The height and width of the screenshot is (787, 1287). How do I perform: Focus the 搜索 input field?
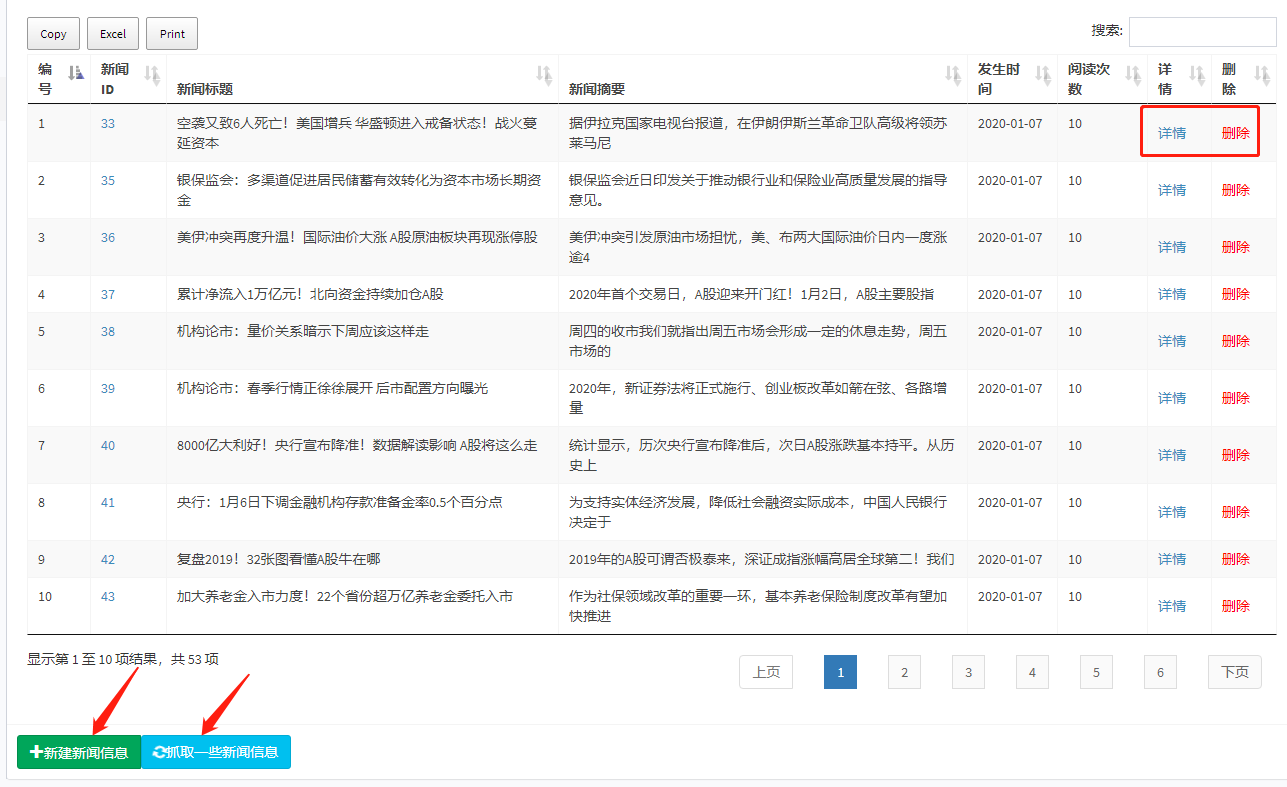pos(1202,31)
